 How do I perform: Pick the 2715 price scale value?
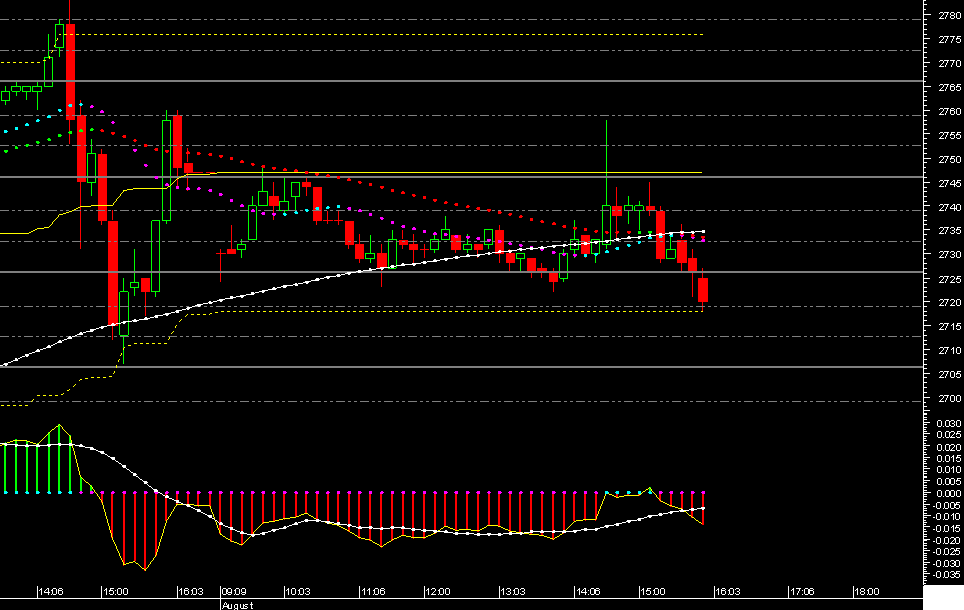point(949,327)
